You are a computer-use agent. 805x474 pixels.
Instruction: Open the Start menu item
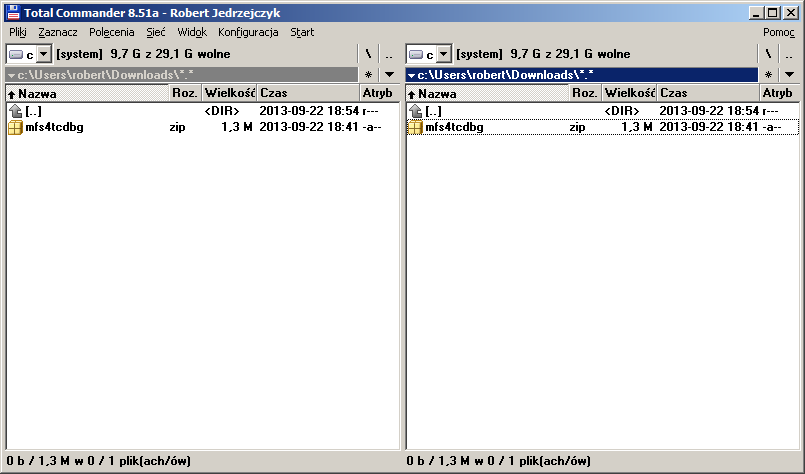tap(302, 32)
